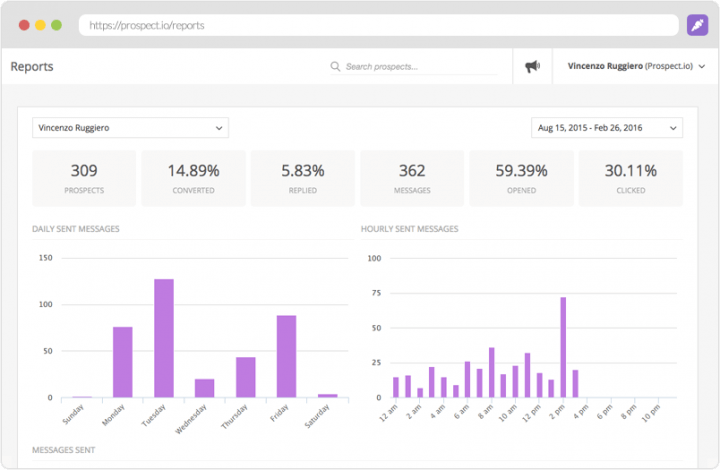Click the red window close dot
Image resolution: width=720 pixels, height=470 pixels.
pos(24,25)
